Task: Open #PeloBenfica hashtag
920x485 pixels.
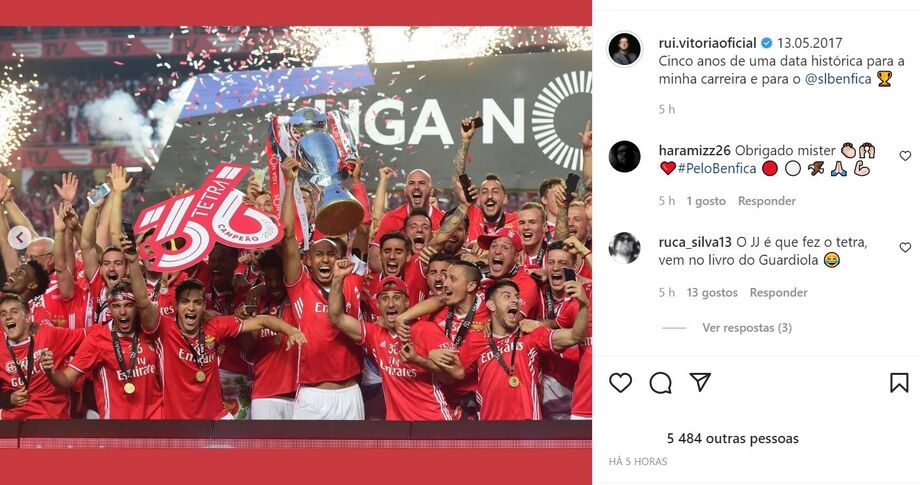Action: (x=717, y=169)
